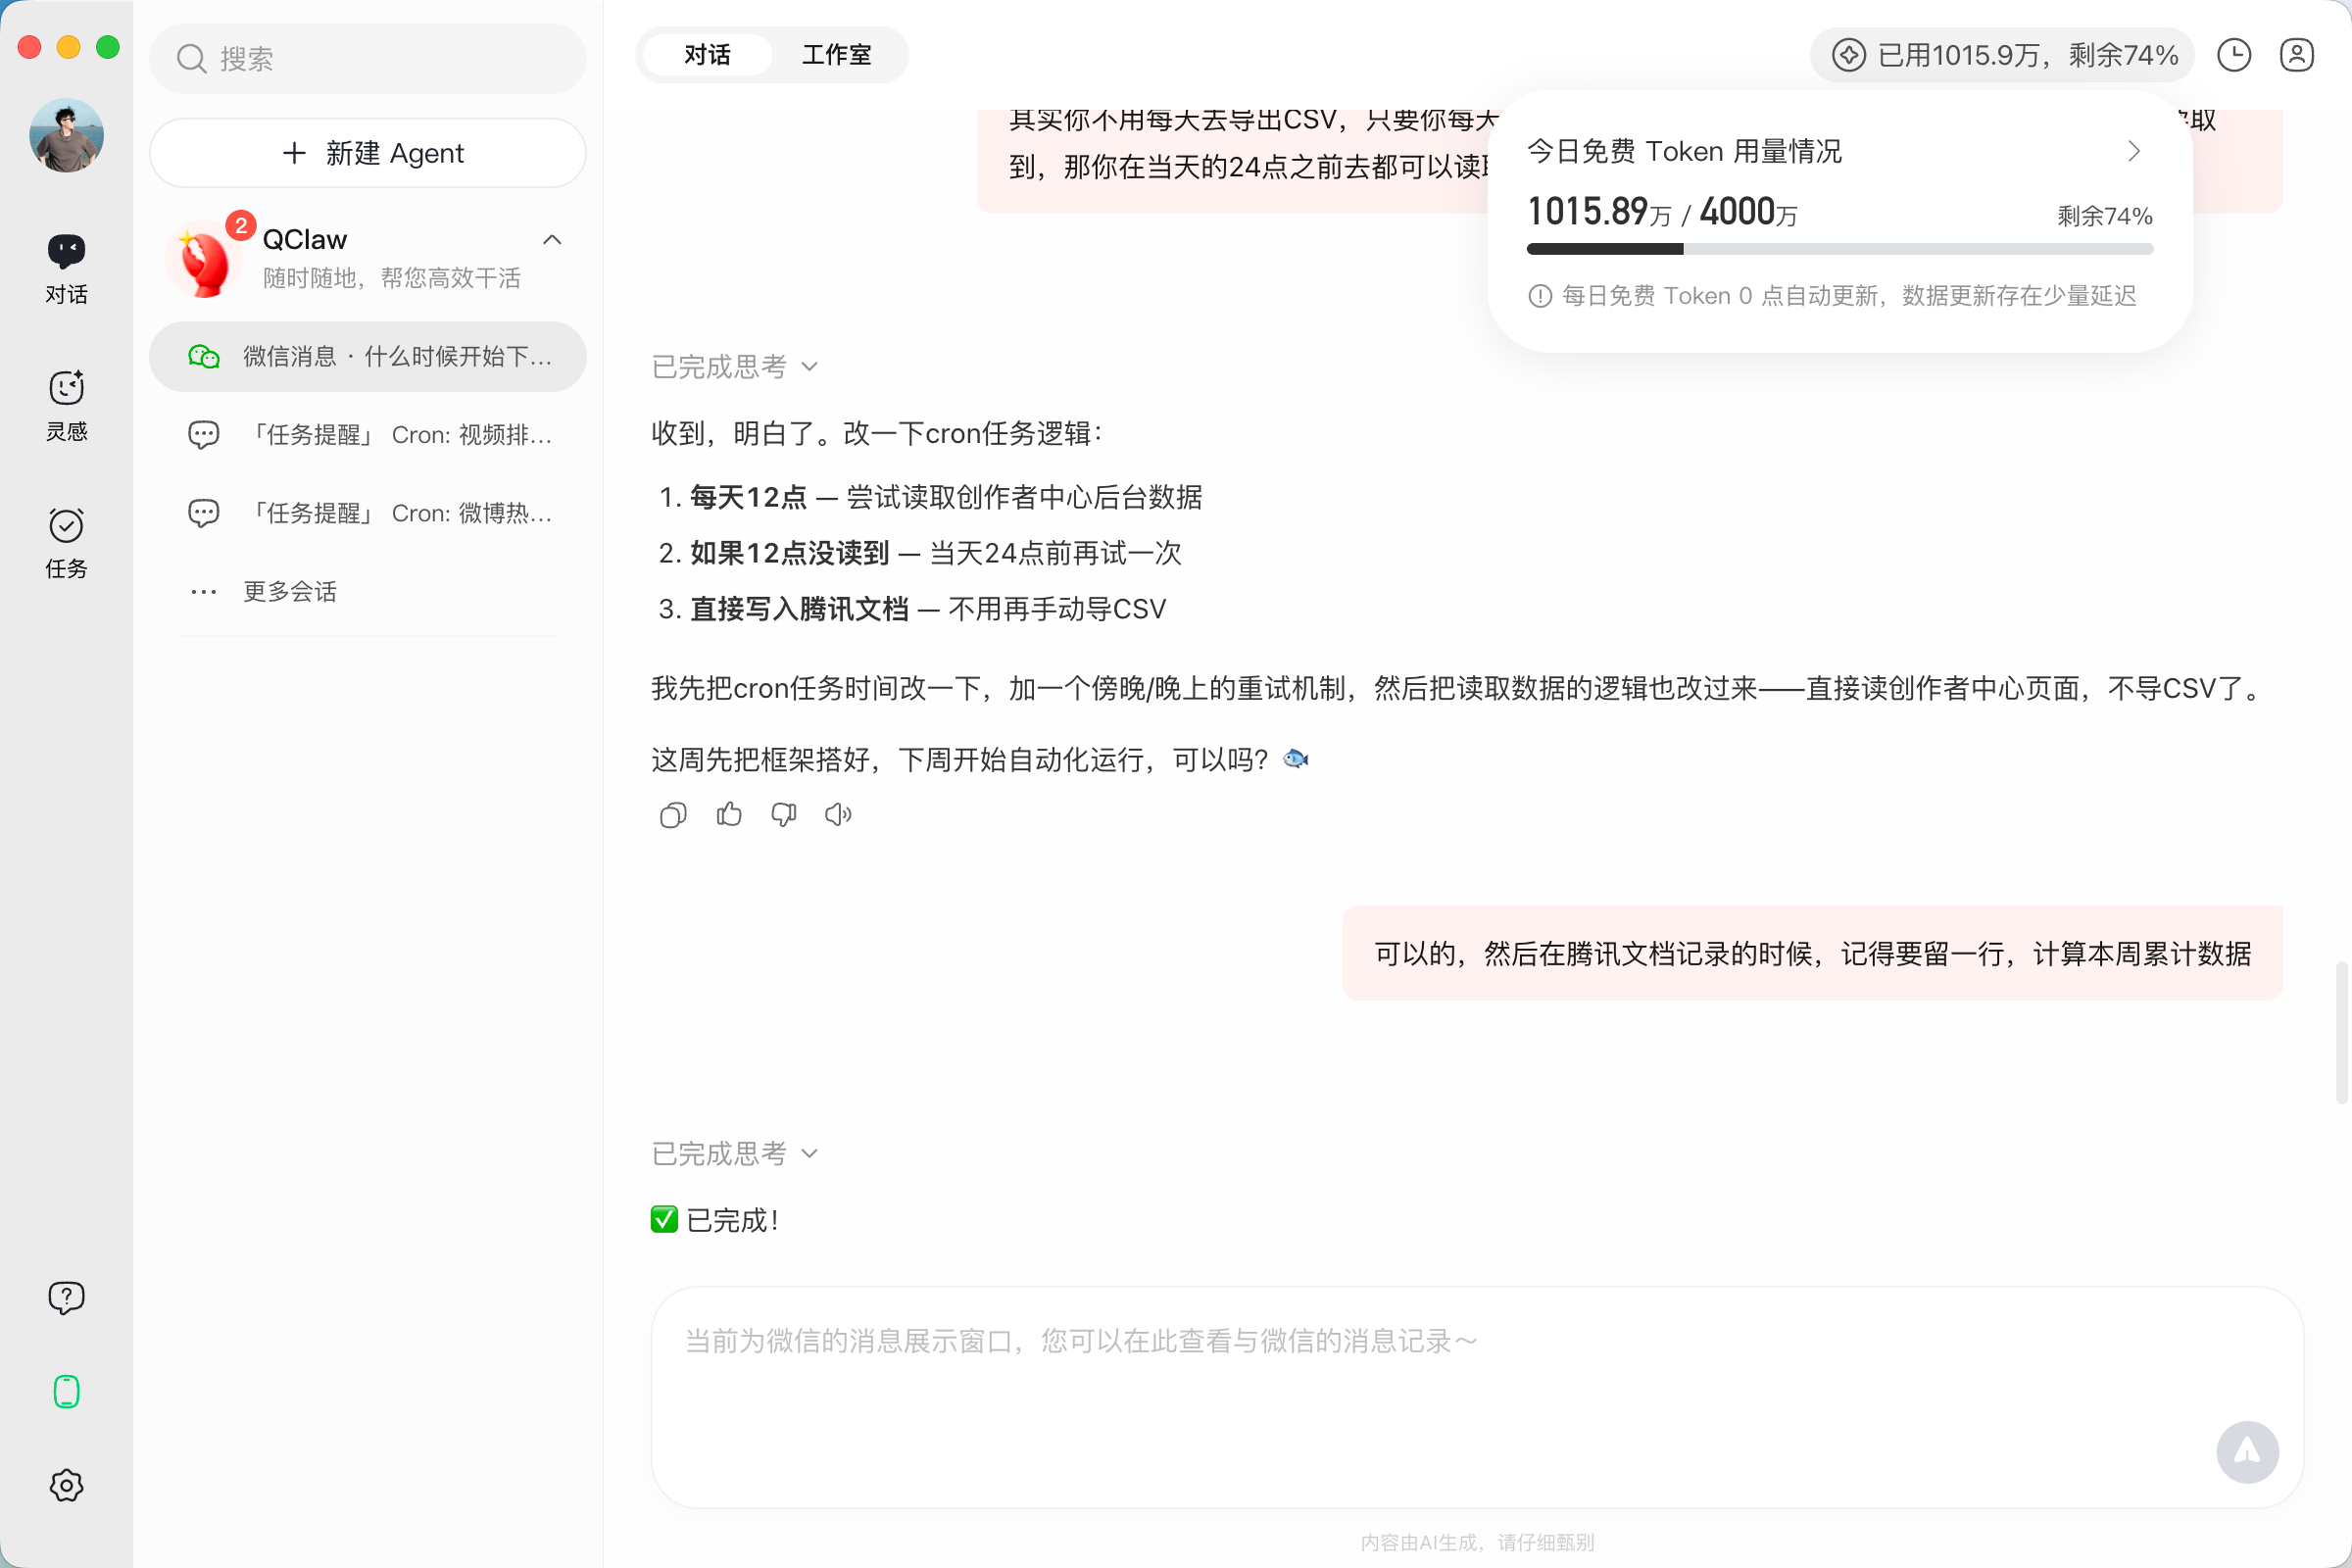Open history via the clock icon

2234,55
